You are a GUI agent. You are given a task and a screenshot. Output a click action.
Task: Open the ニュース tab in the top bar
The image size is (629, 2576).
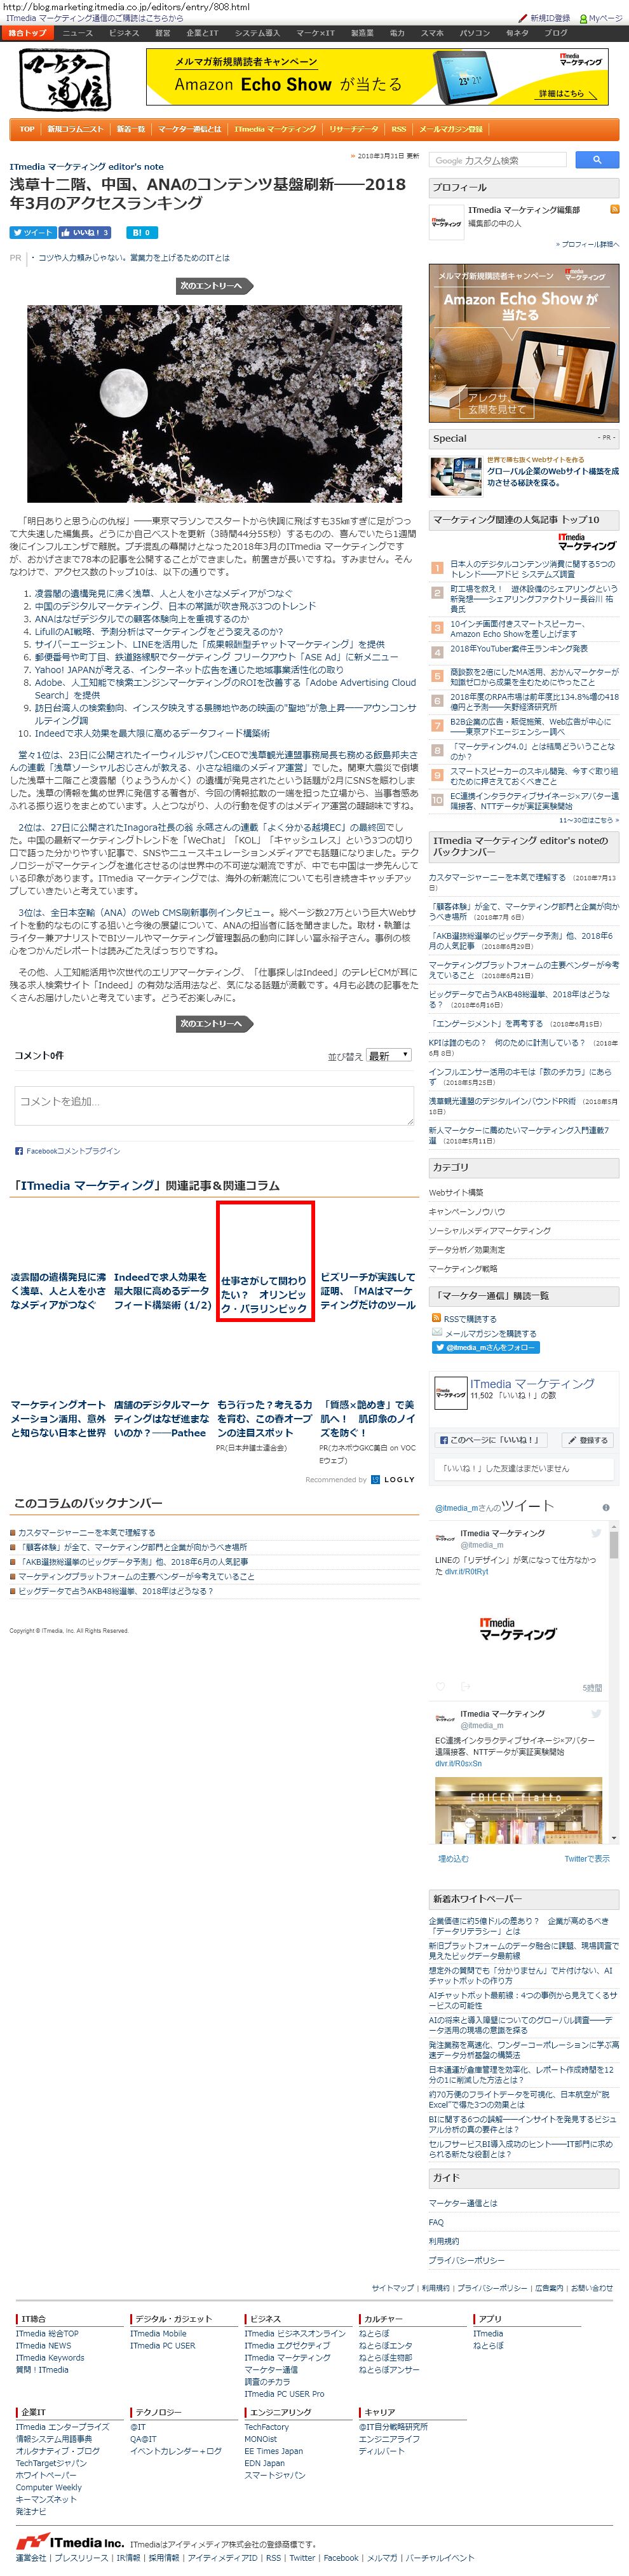(x=77, y=33)
